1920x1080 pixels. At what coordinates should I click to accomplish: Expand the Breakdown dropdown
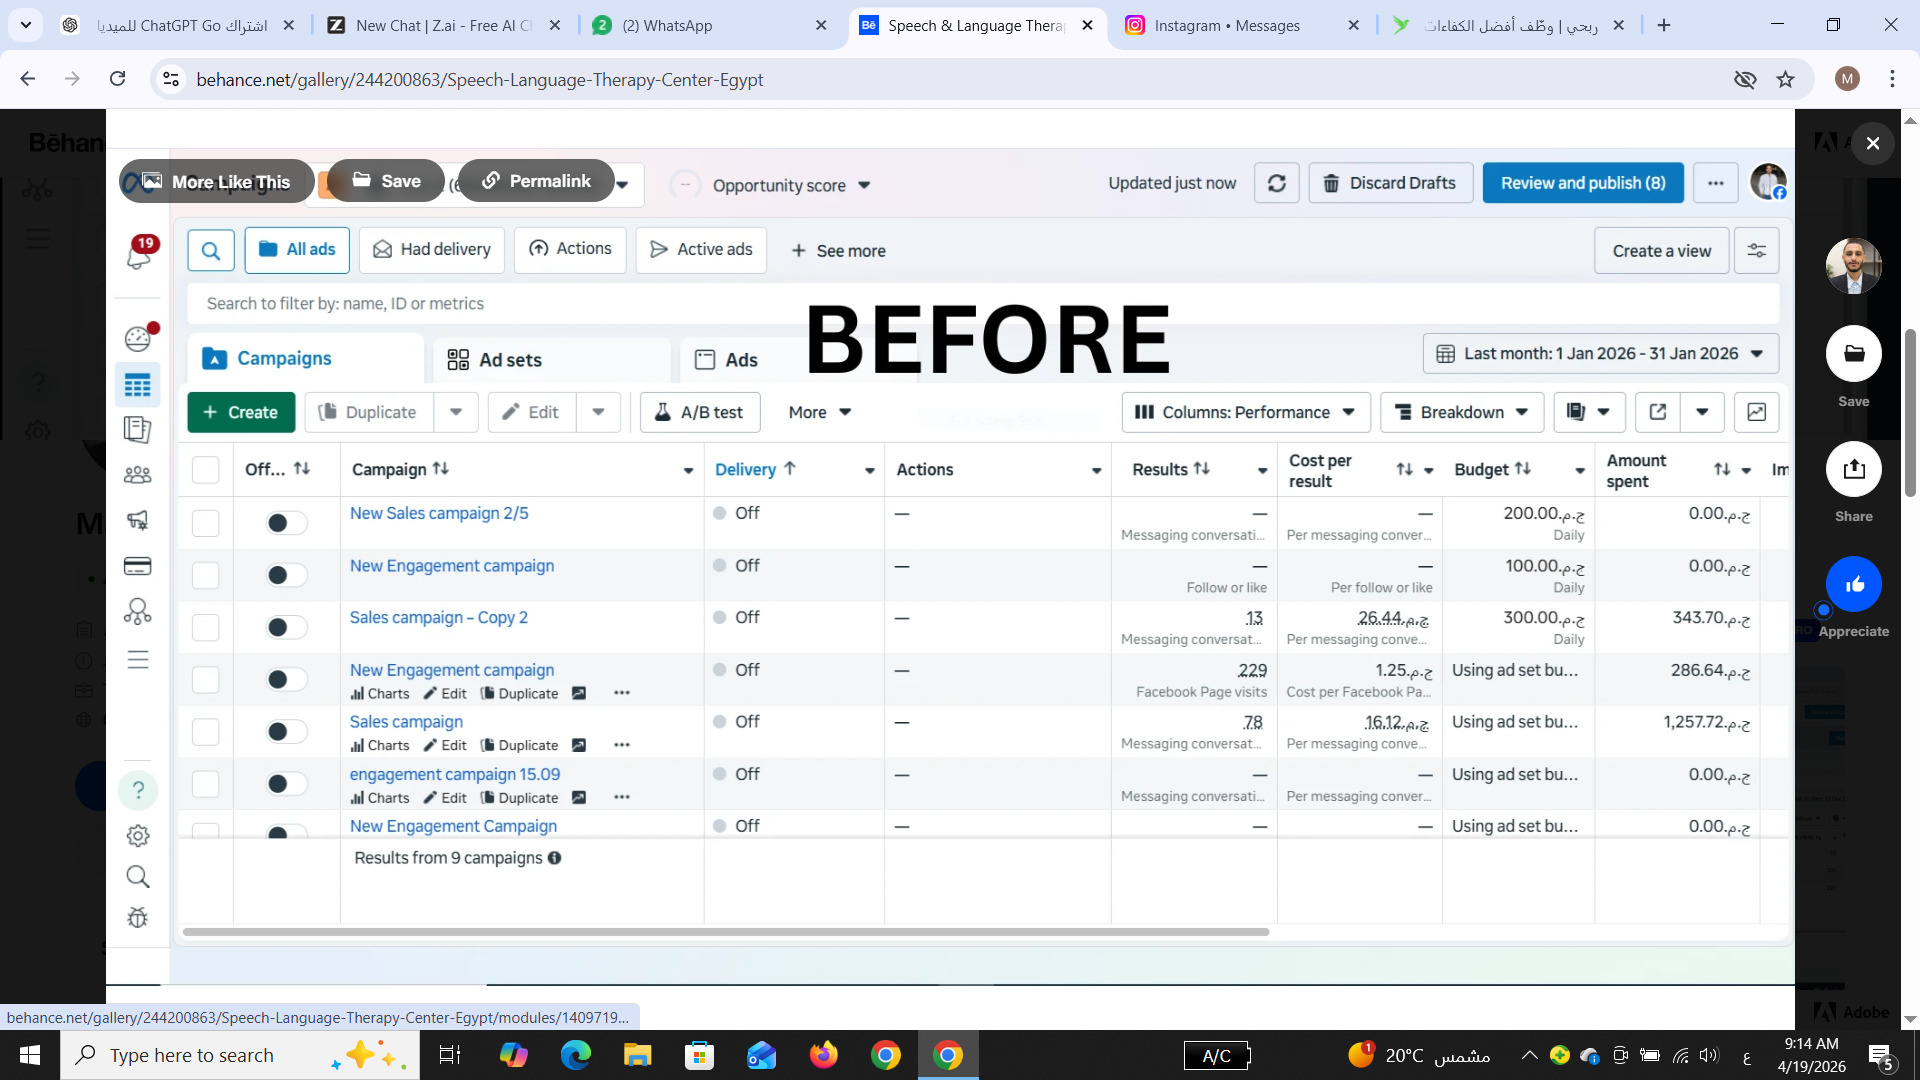tap(1461, 412)
